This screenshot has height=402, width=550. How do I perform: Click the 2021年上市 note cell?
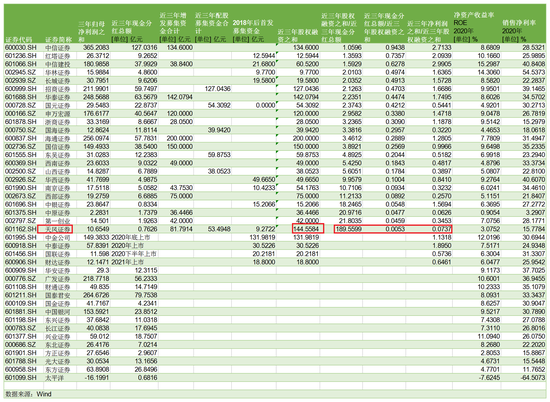(x=128, y=262)
